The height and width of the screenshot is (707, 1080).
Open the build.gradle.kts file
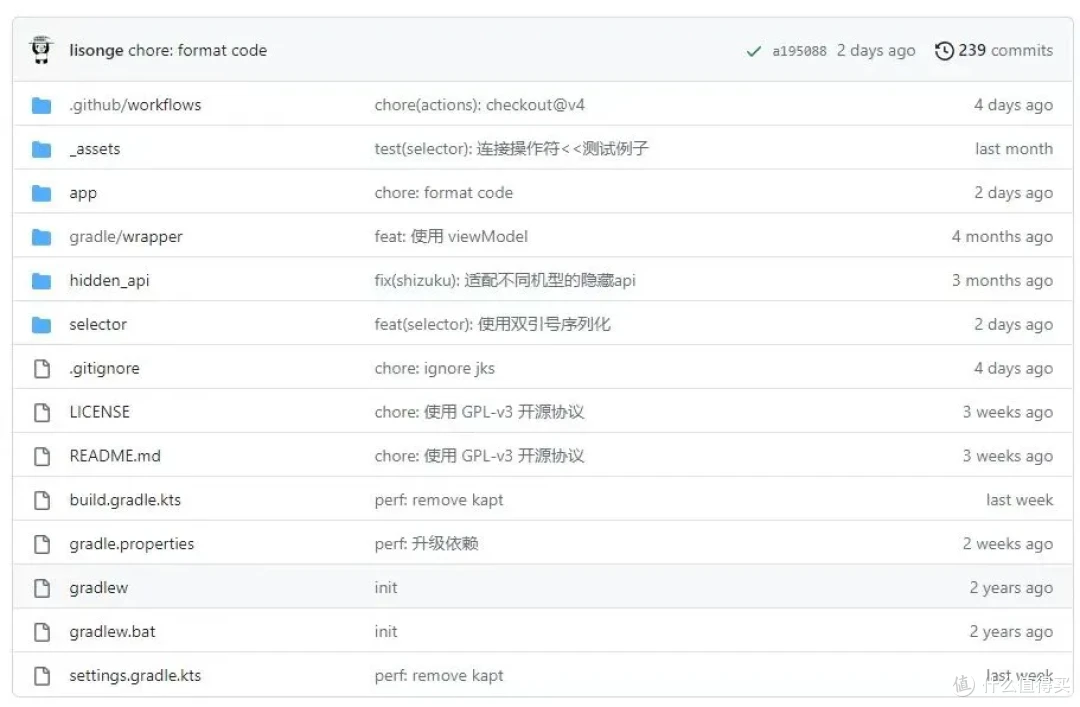(125, 500)
